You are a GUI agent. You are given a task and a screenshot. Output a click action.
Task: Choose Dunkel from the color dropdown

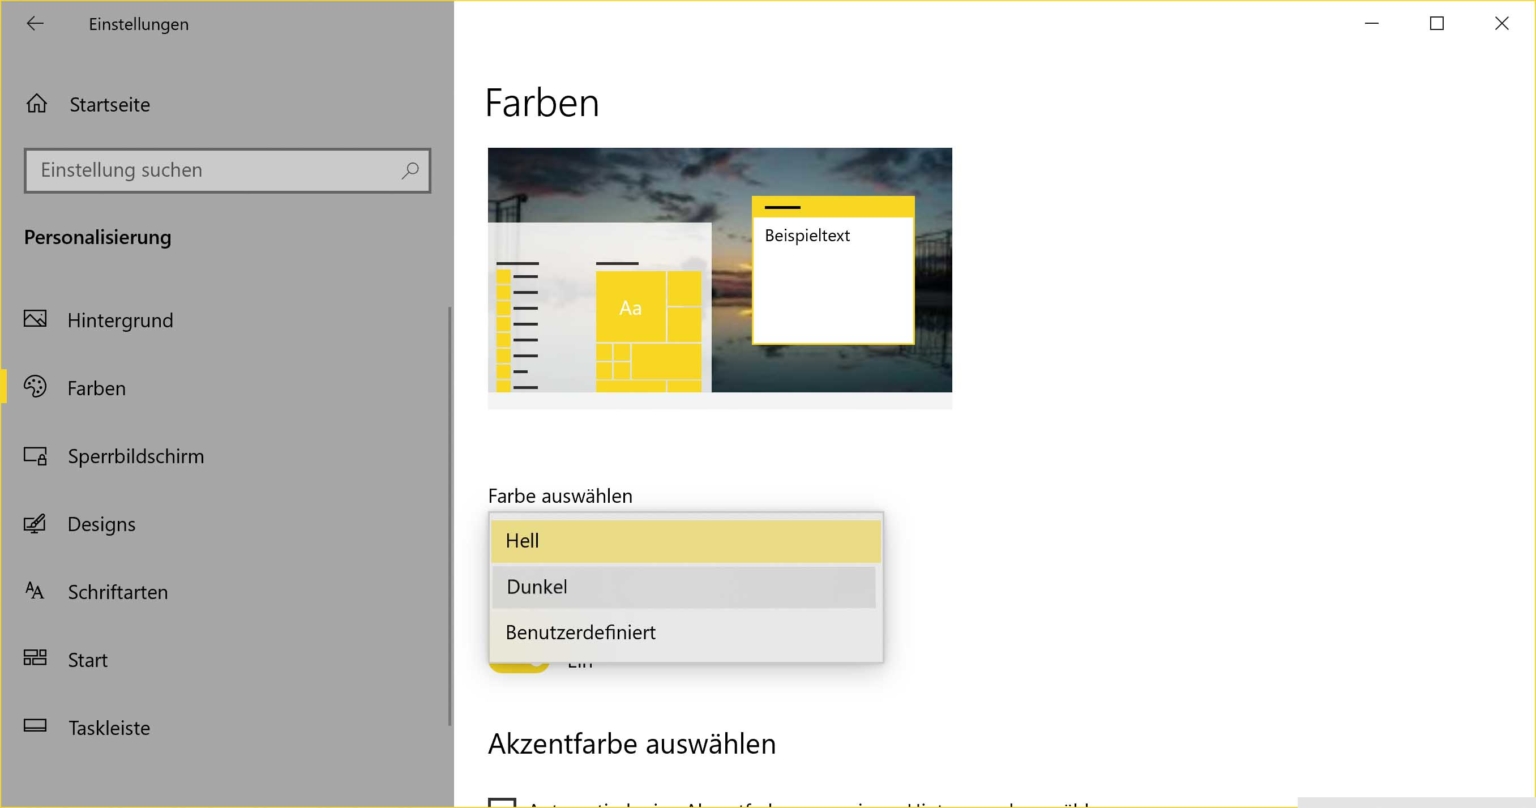pos(685,586)
